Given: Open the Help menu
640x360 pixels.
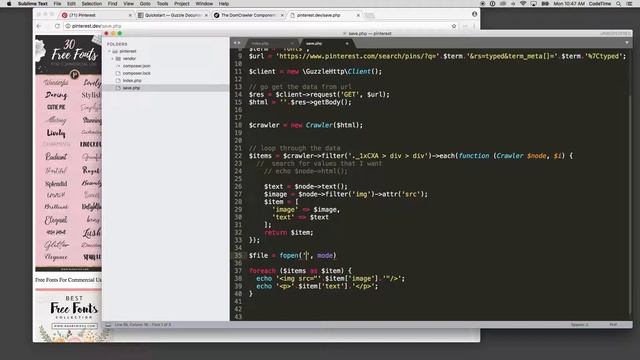Looking at the screenshot, I should (x=224, y=4).
